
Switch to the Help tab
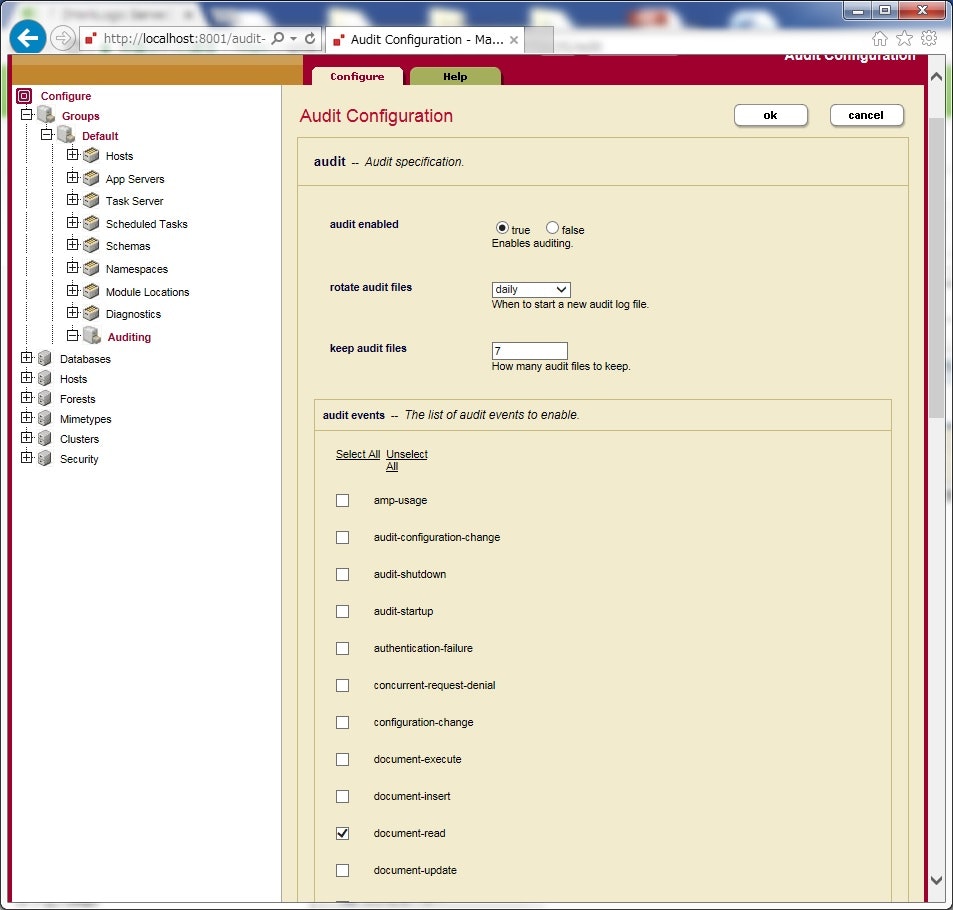coord(455,76)
